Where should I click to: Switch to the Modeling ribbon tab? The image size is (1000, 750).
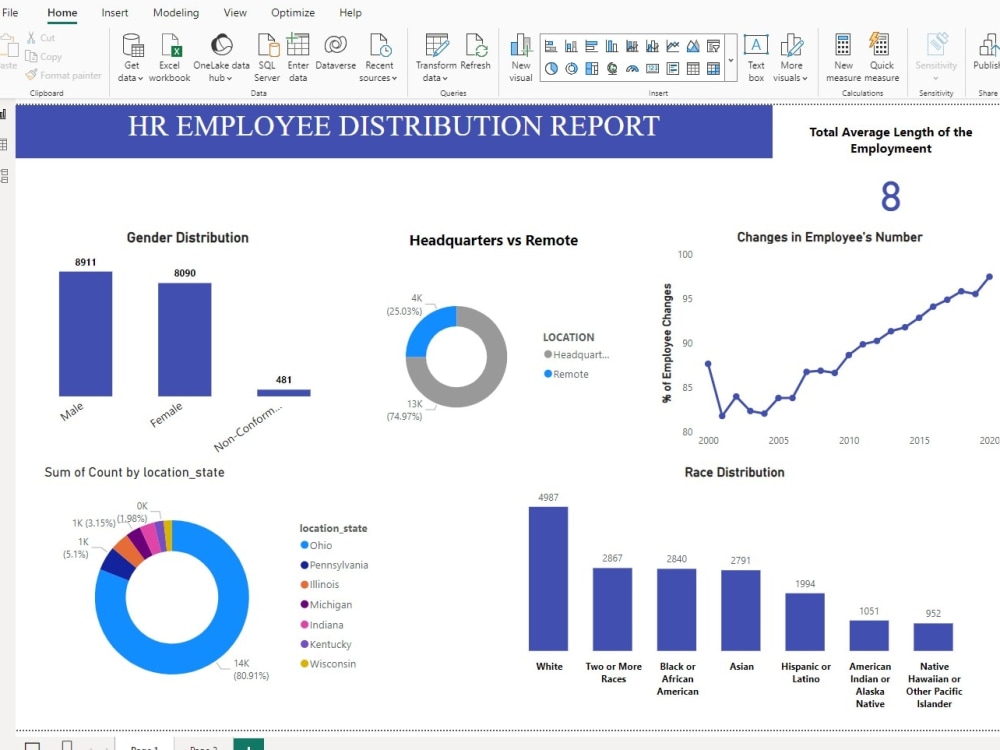[176, 13]
